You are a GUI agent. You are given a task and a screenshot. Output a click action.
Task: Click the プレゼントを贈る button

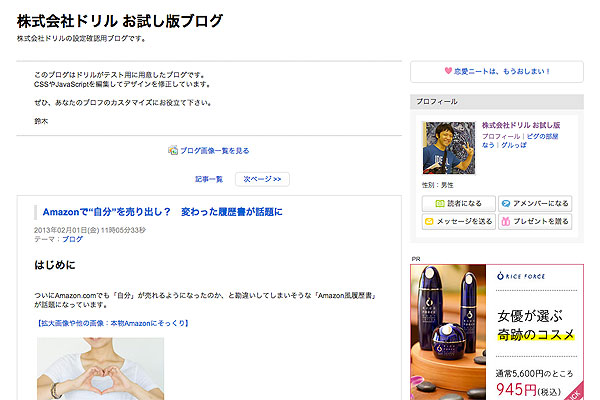pos(535,221)
